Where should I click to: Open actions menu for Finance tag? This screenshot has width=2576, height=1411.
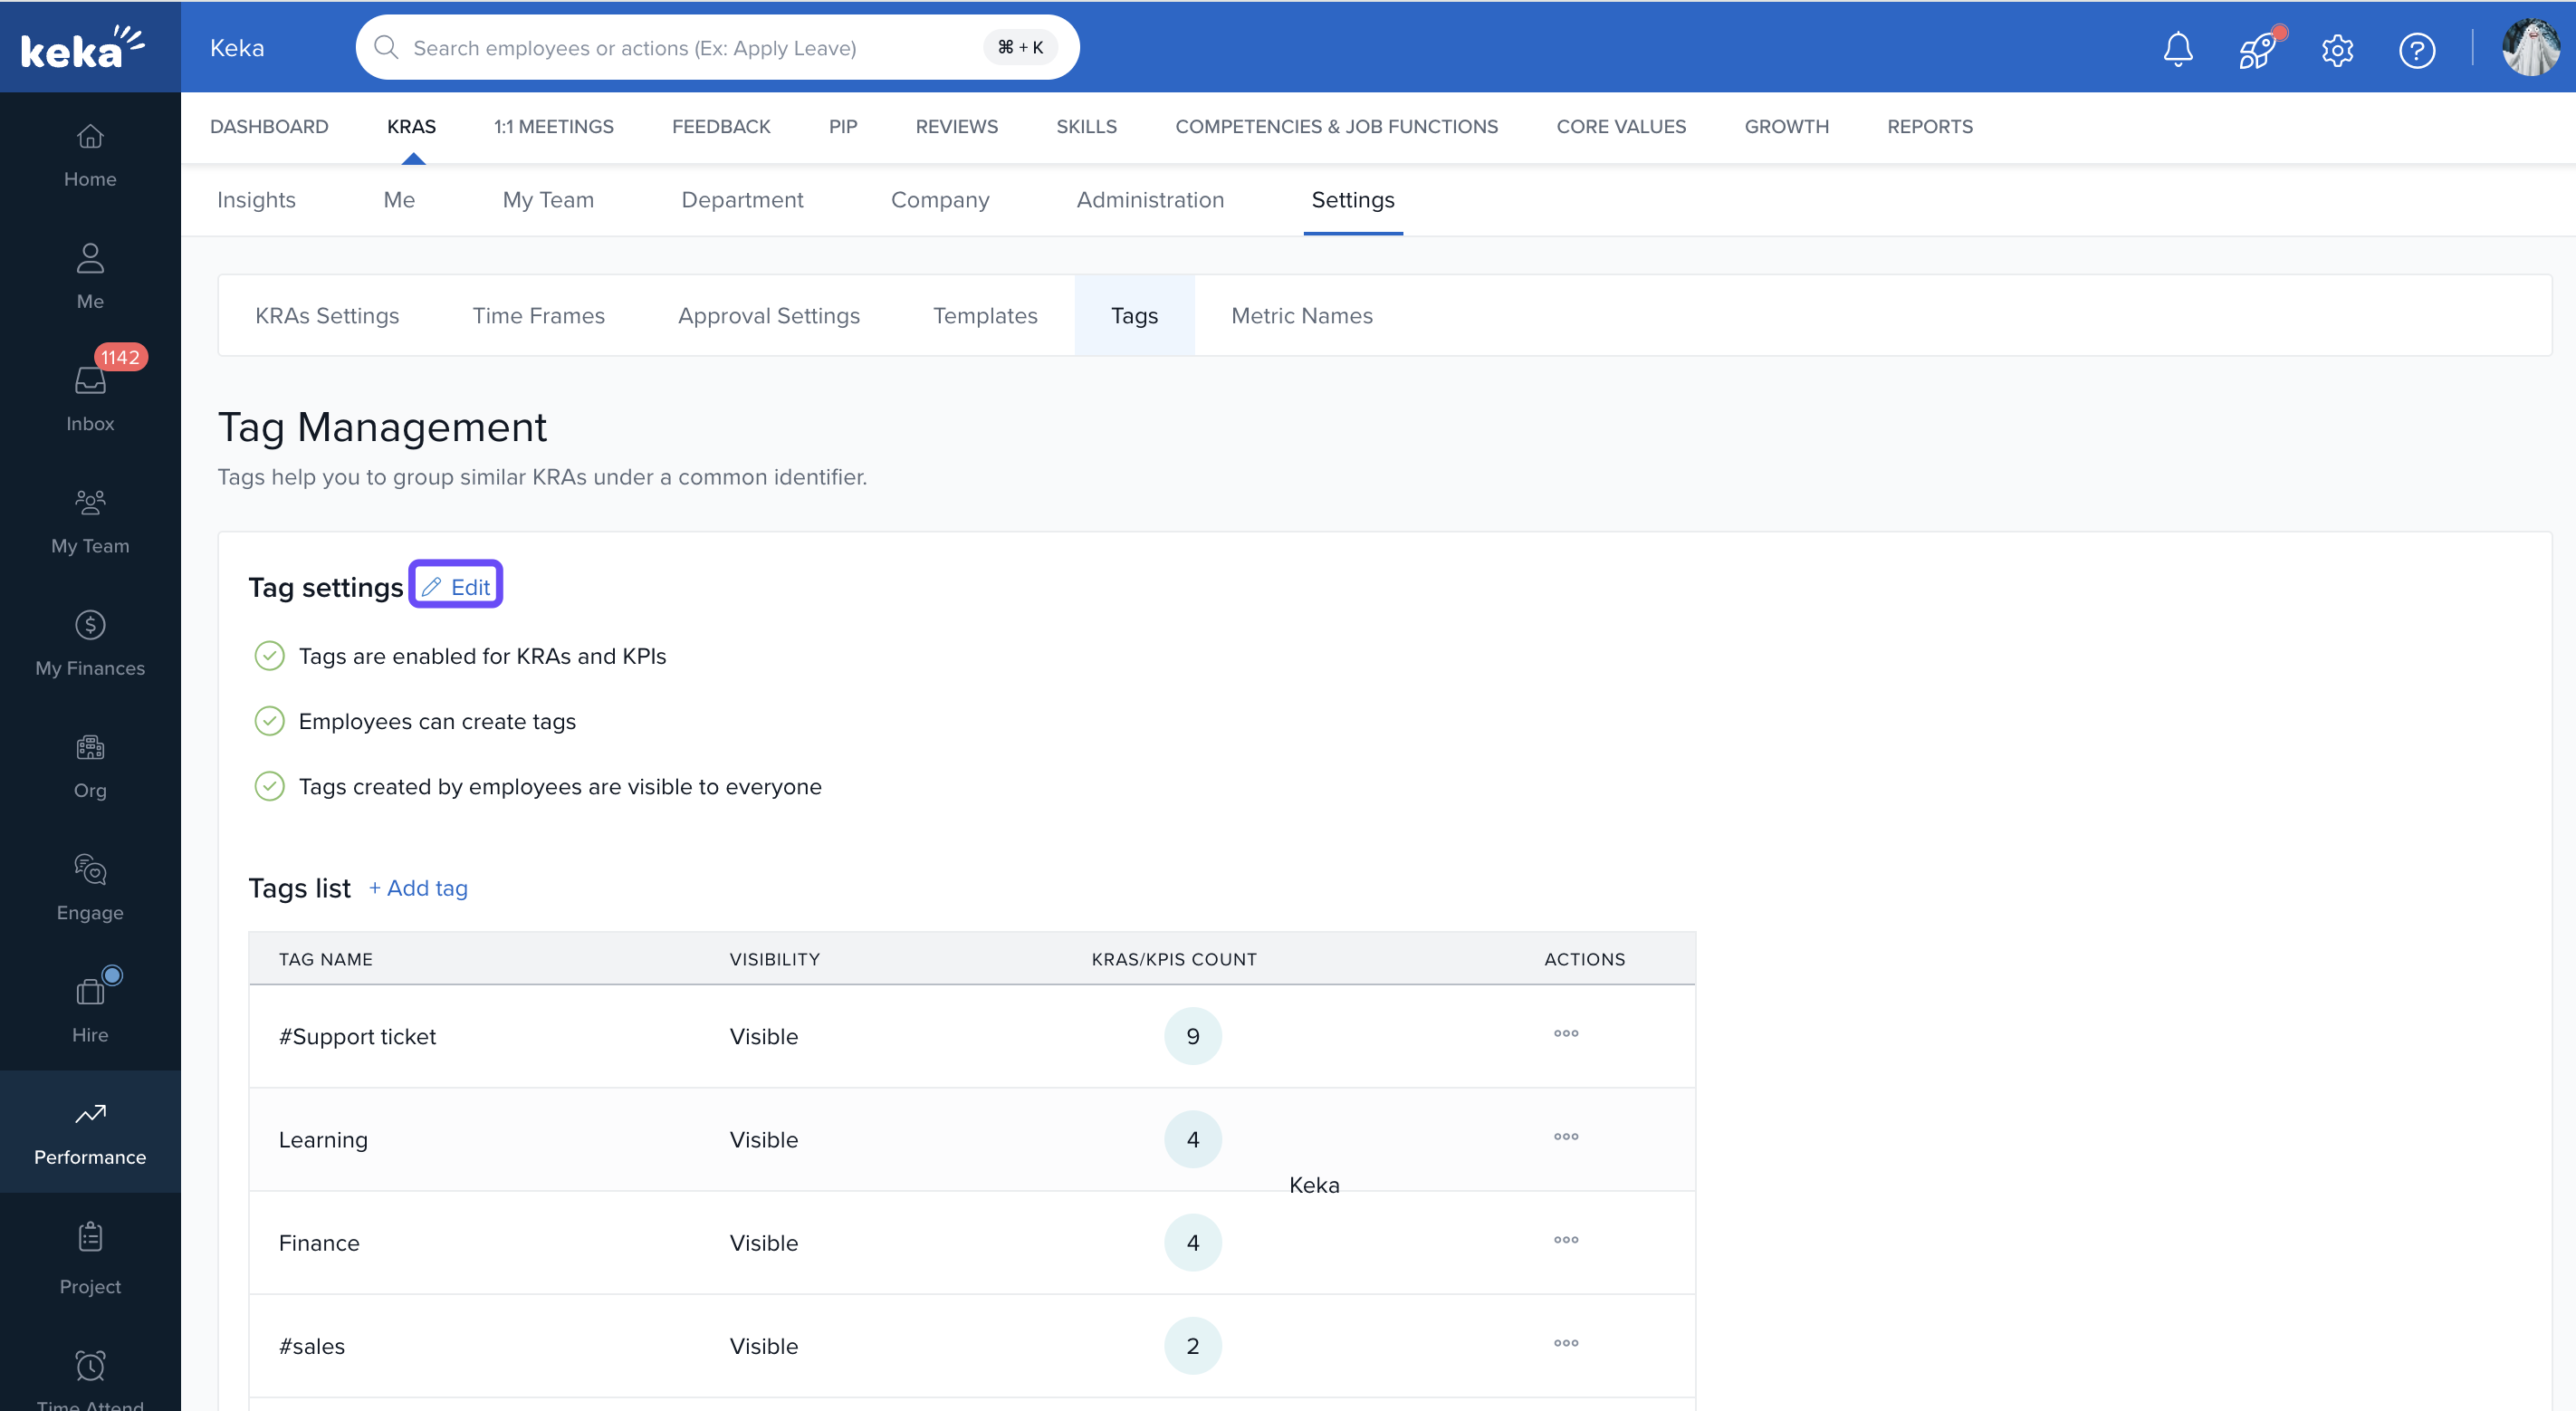[x=1566, y=1240]
